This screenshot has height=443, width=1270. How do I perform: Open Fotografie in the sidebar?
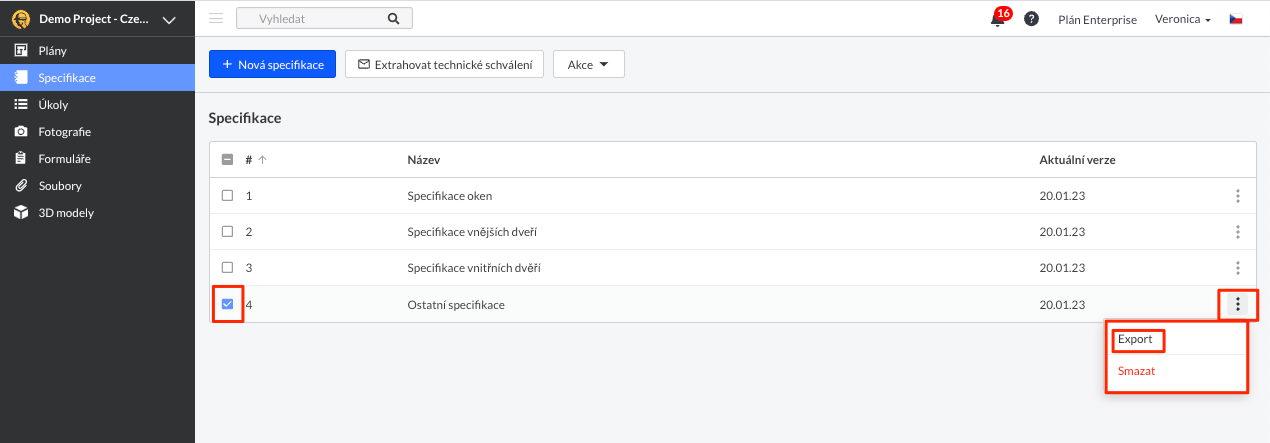[x=65, y=132]
